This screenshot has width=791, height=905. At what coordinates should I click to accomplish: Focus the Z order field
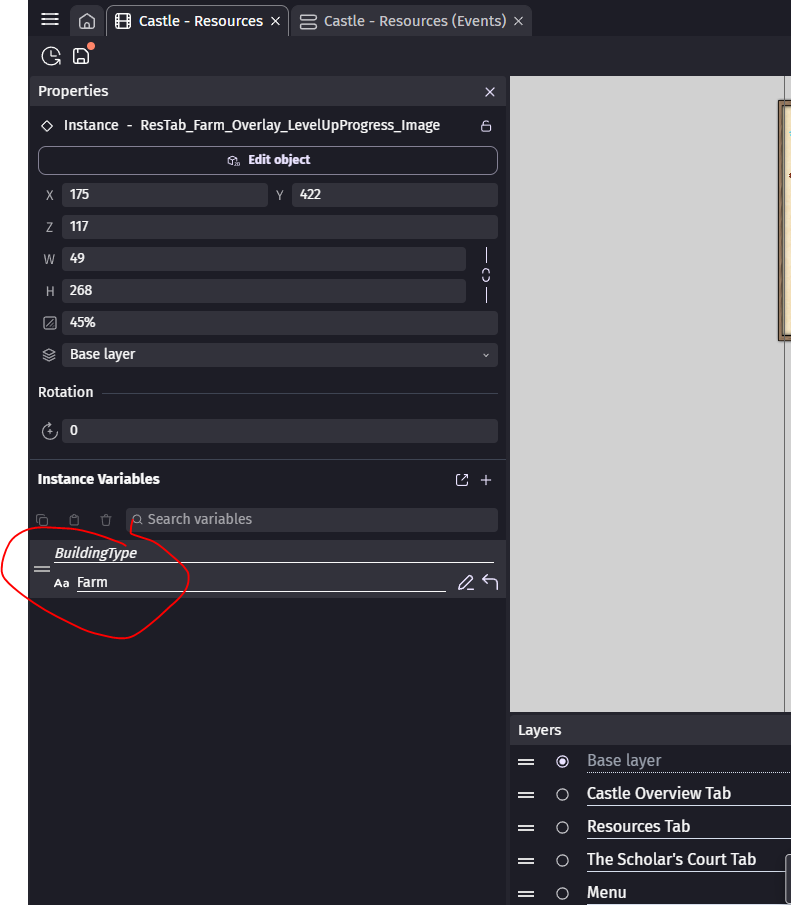[x=279, y=227]
